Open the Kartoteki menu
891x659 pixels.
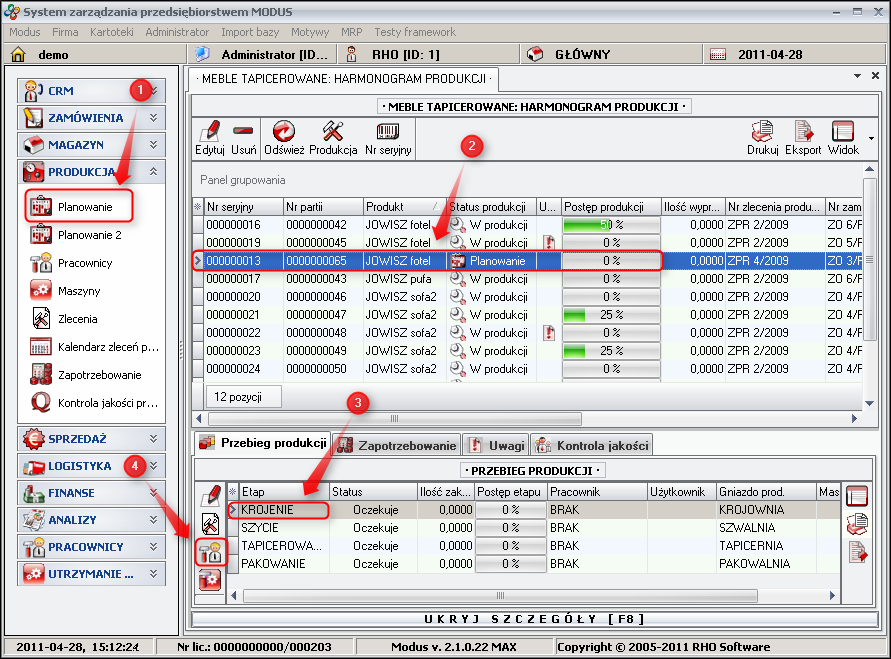point(111,32)
